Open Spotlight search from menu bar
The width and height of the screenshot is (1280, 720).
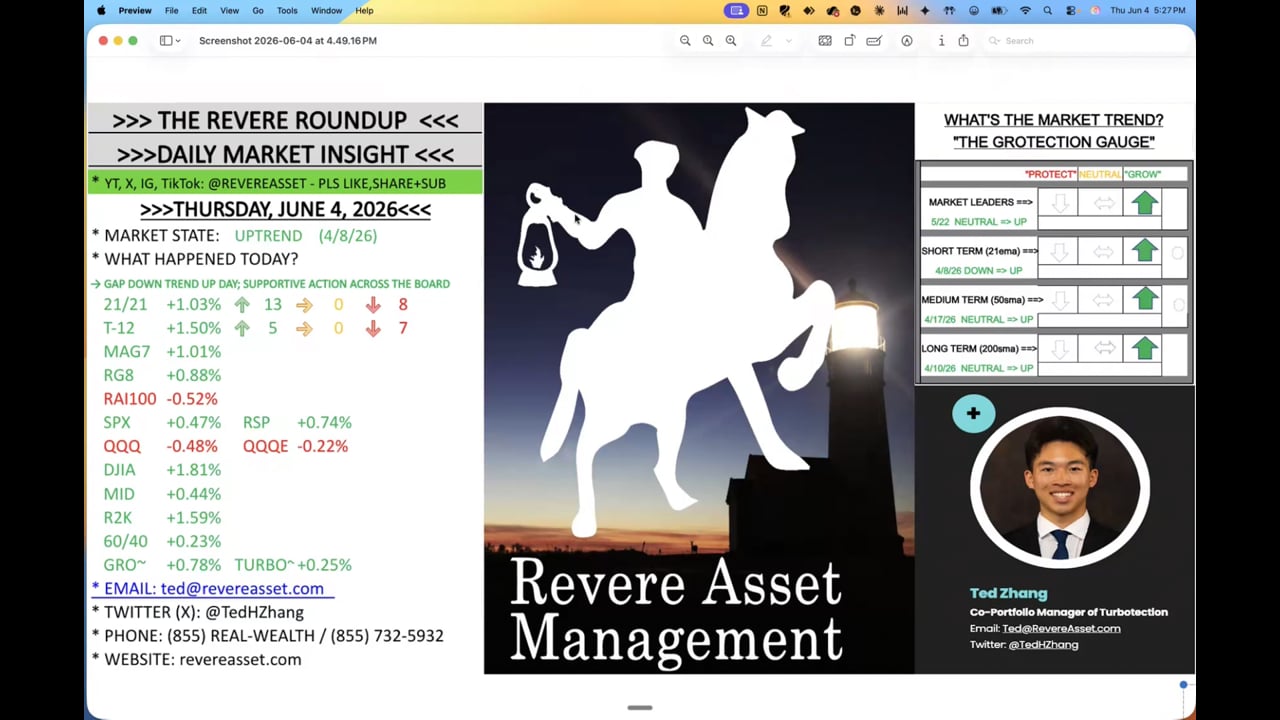pyautogui.click(x=1048, y=10)
